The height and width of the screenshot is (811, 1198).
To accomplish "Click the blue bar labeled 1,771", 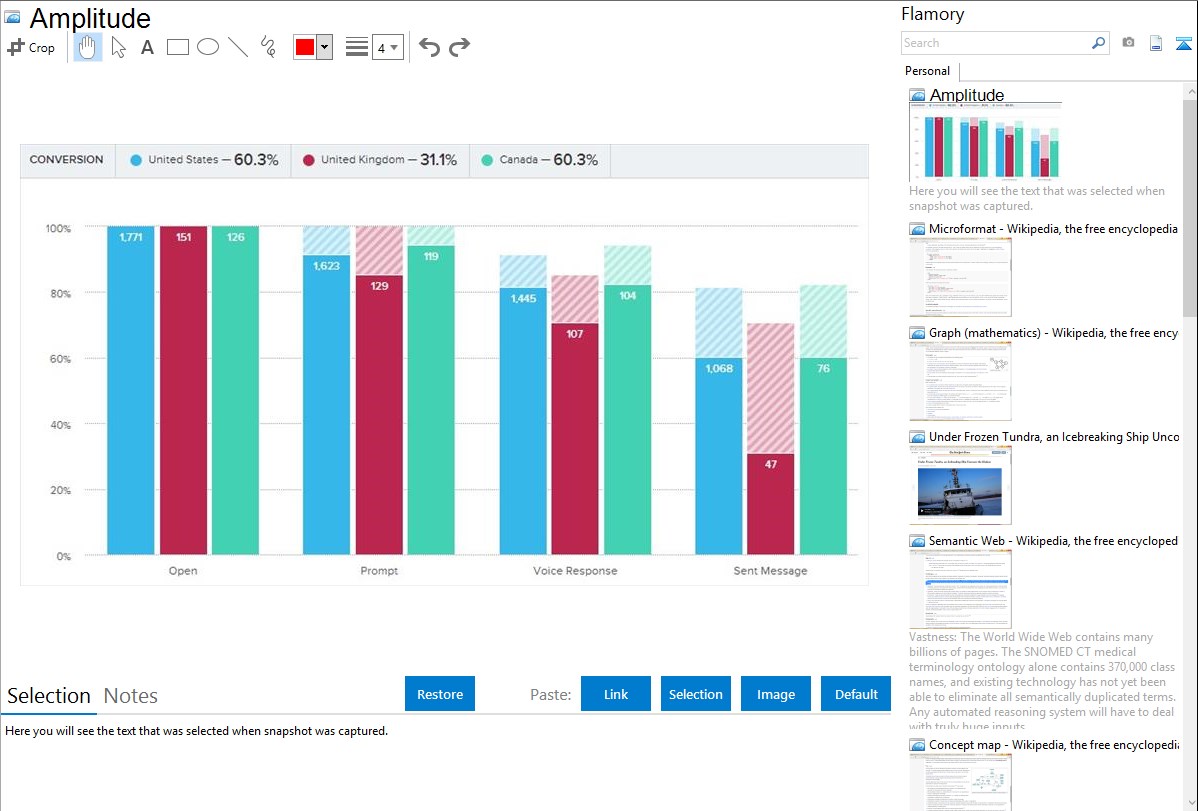I will [131, 390].
